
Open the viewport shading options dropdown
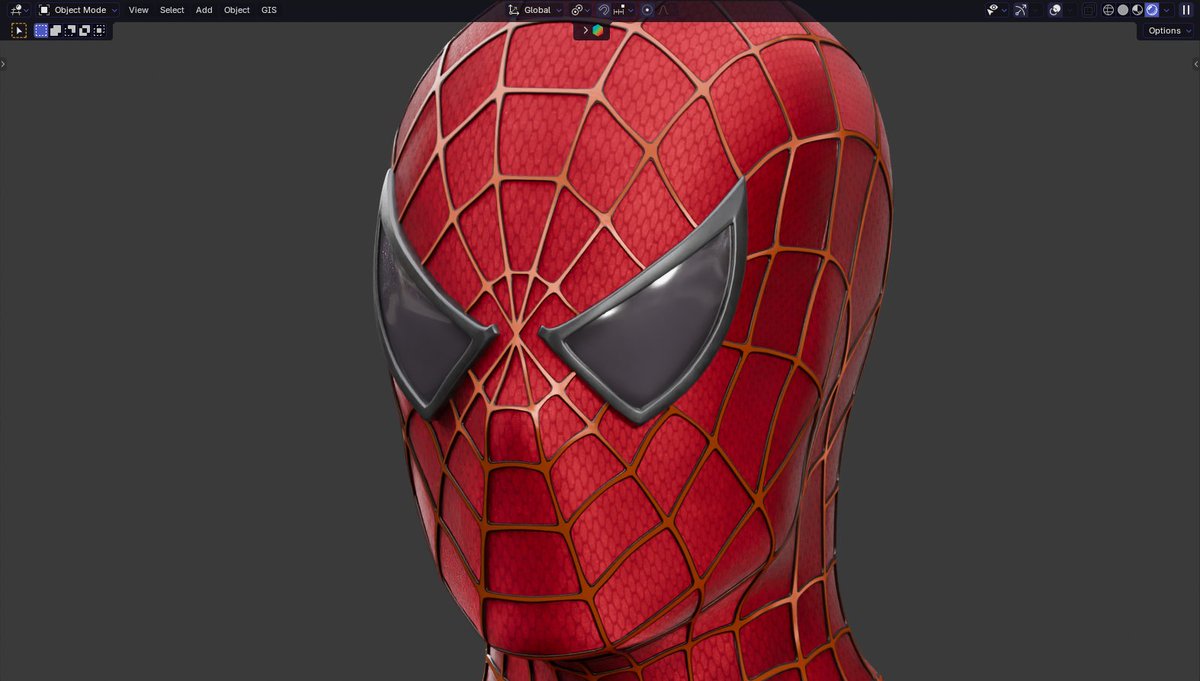pyautogui.click(x=1166, y=10)
